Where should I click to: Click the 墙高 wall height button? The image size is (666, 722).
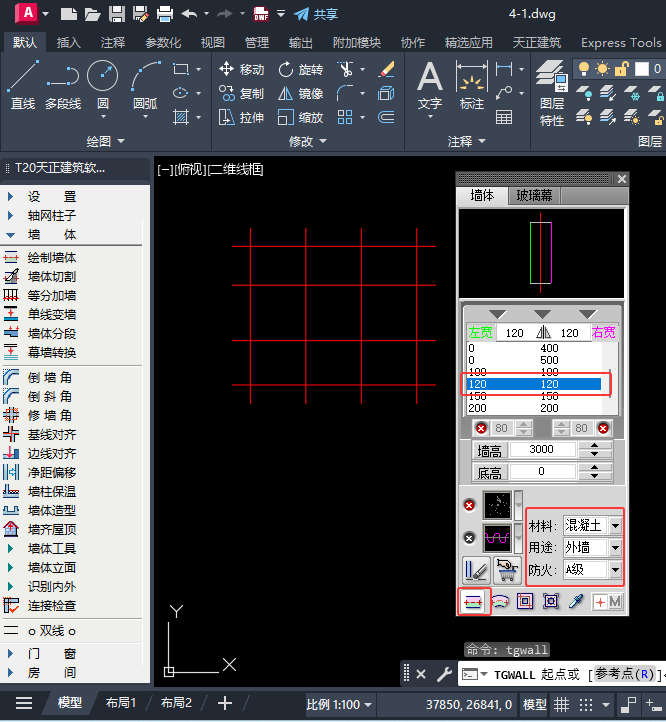pos(489,451)
